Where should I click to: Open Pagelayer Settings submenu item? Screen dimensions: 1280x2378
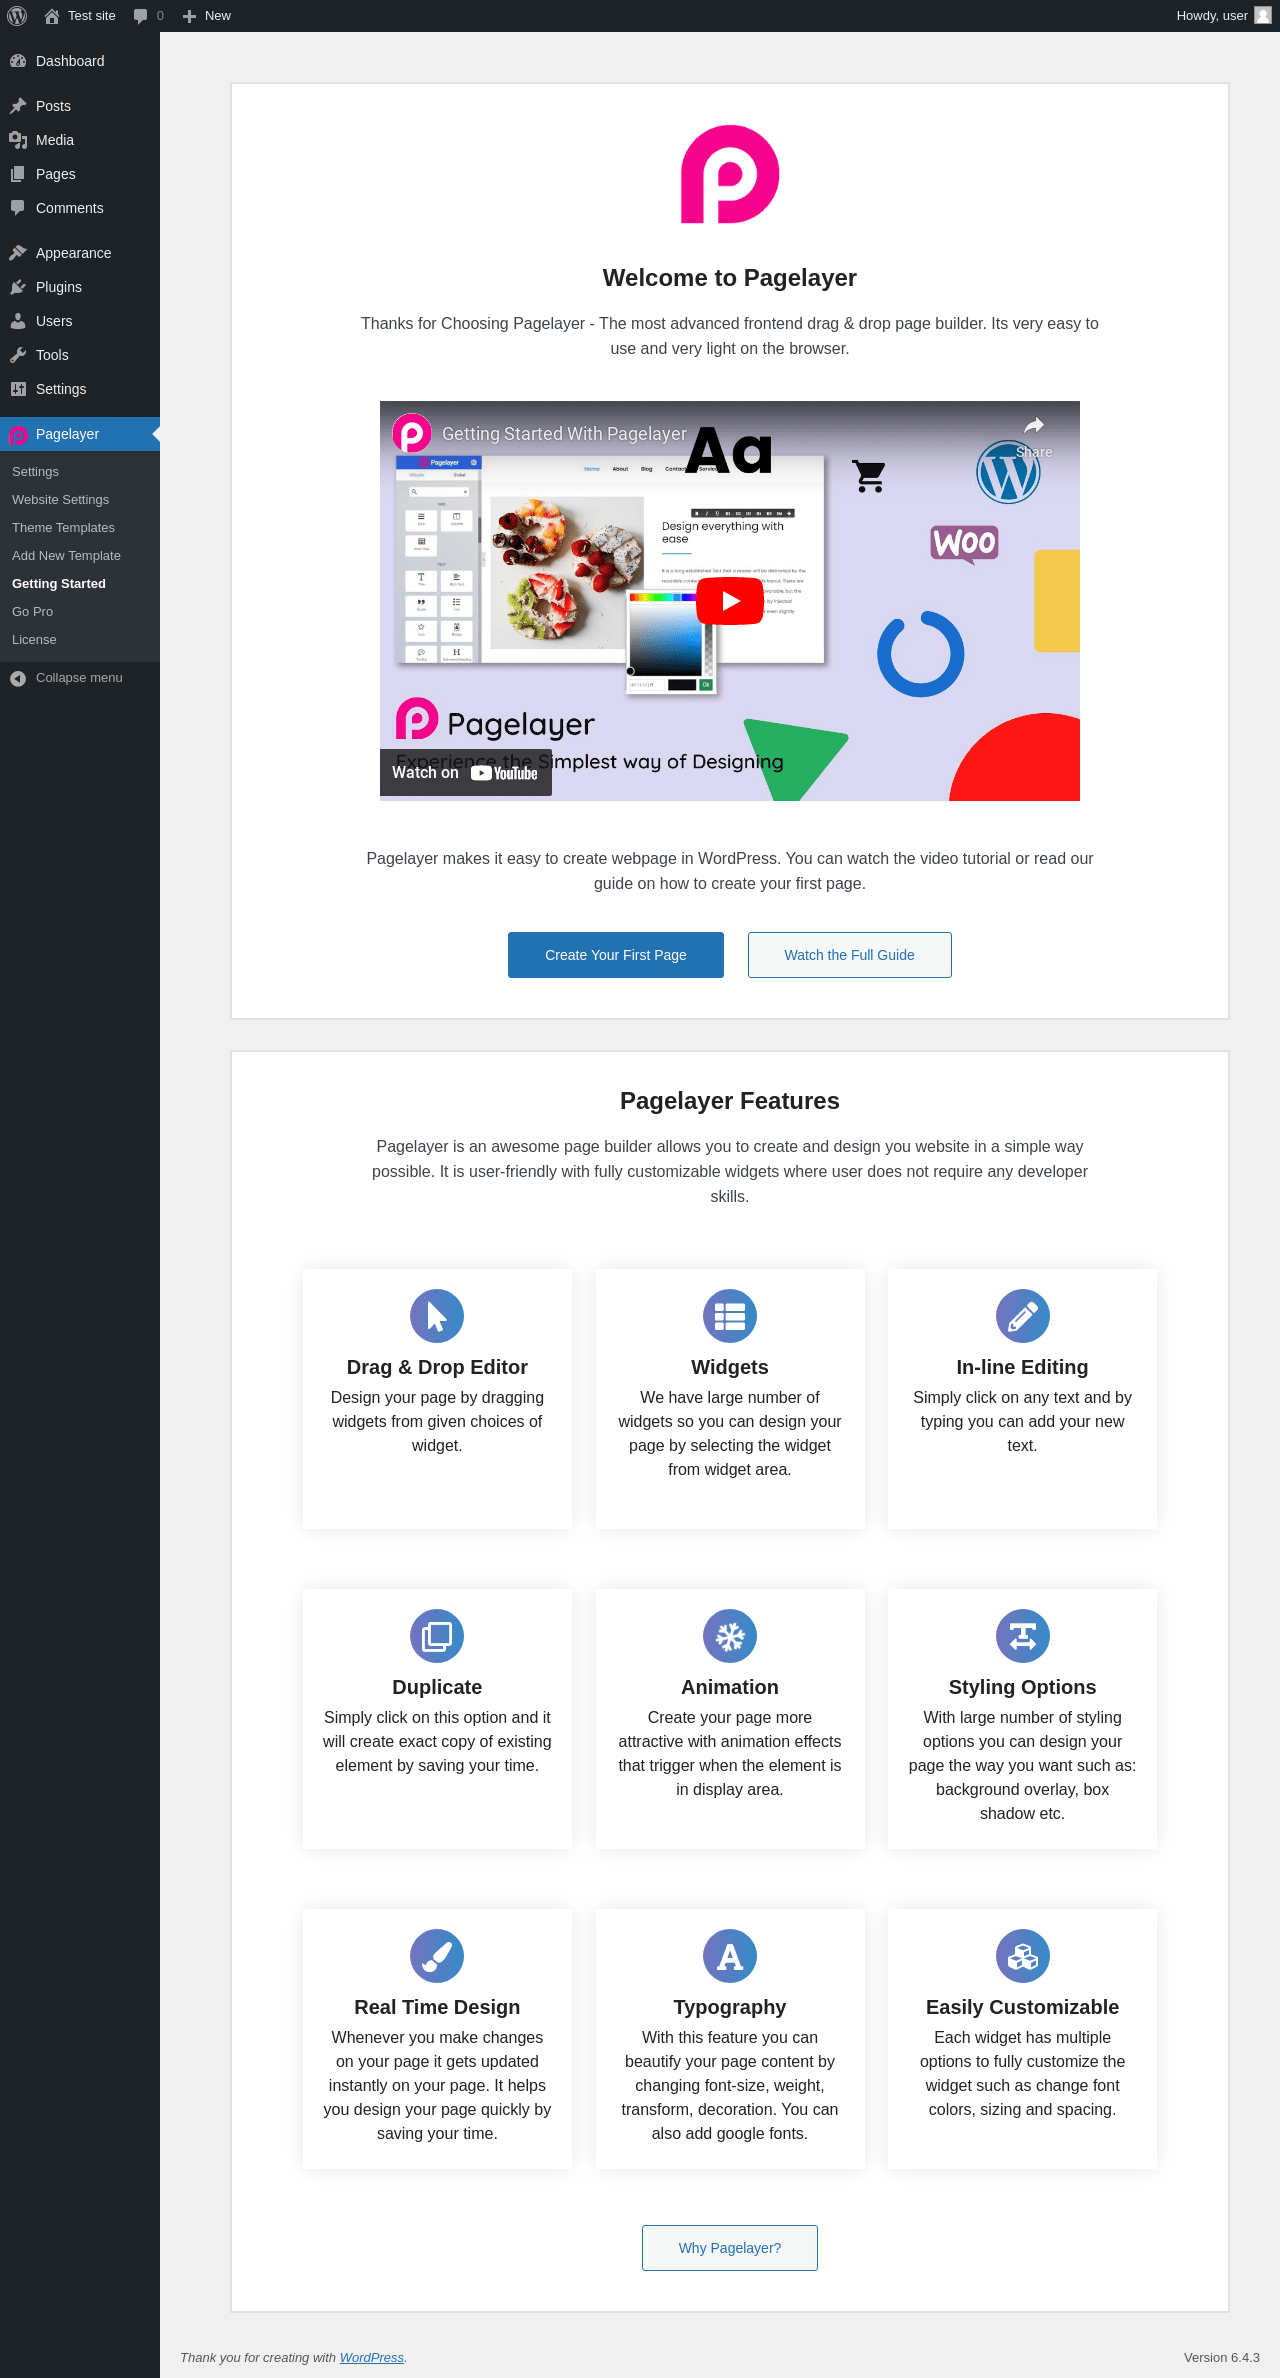80,472
